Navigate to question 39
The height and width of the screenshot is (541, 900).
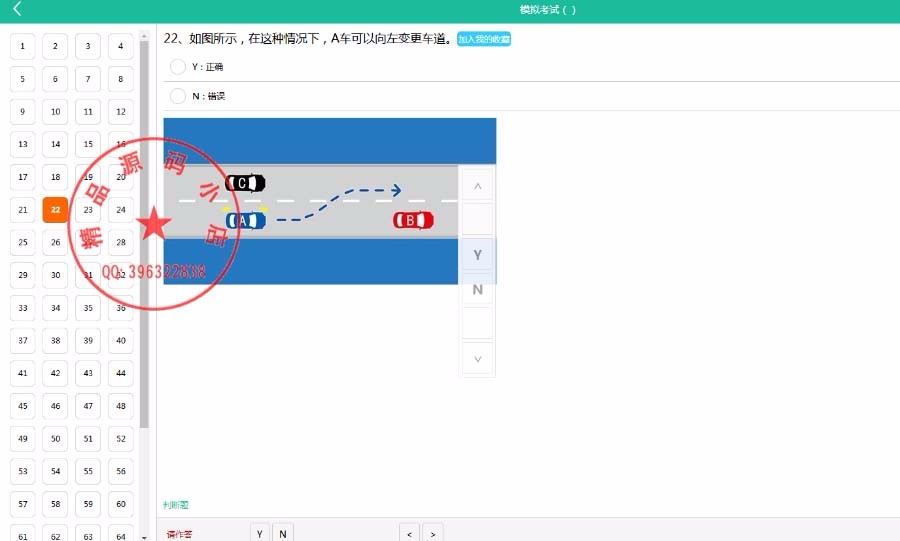tap(88, 340)
